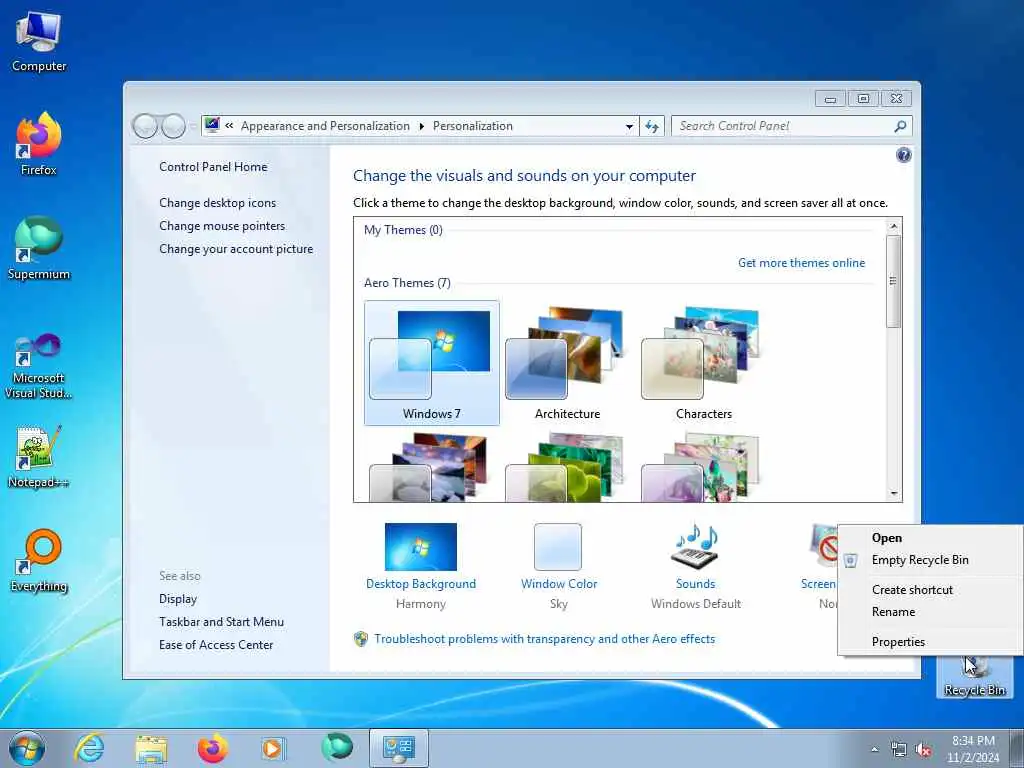Select the Characters theme

point(703,363)
